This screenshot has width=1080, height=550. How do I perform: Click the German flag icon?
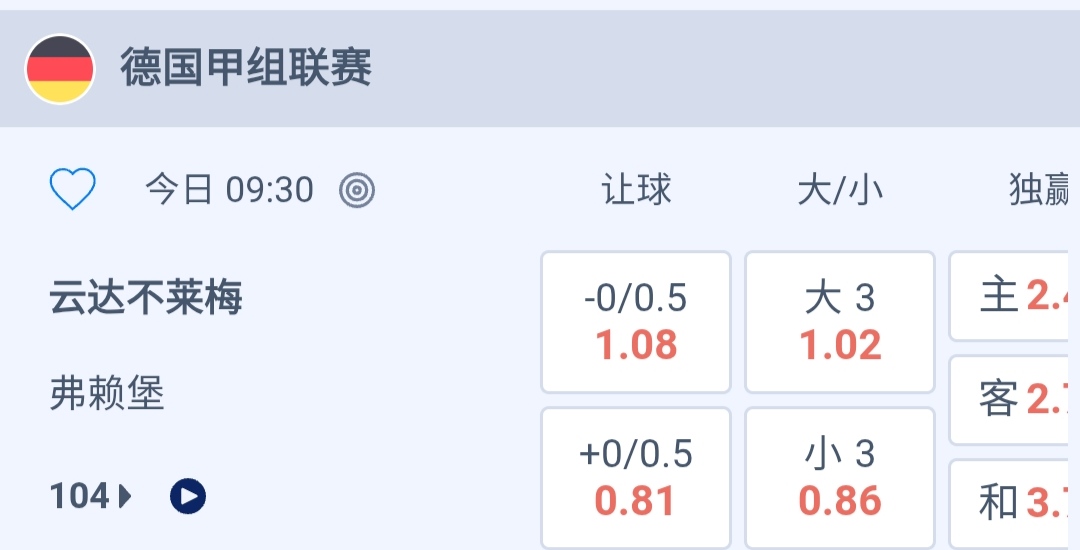(60, 69)
